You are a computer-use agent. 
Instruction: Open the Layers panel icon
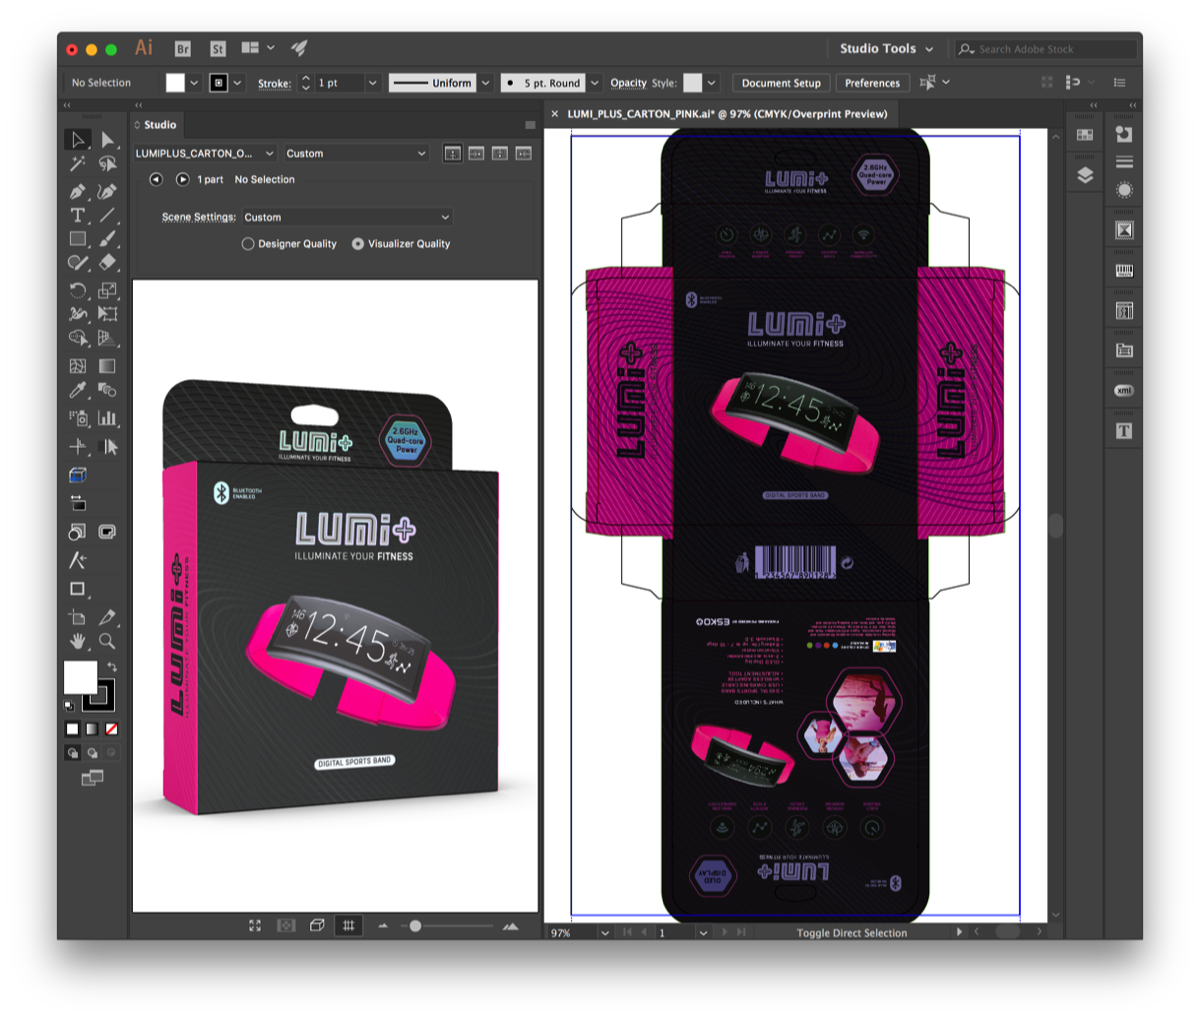click(1085, 175)
